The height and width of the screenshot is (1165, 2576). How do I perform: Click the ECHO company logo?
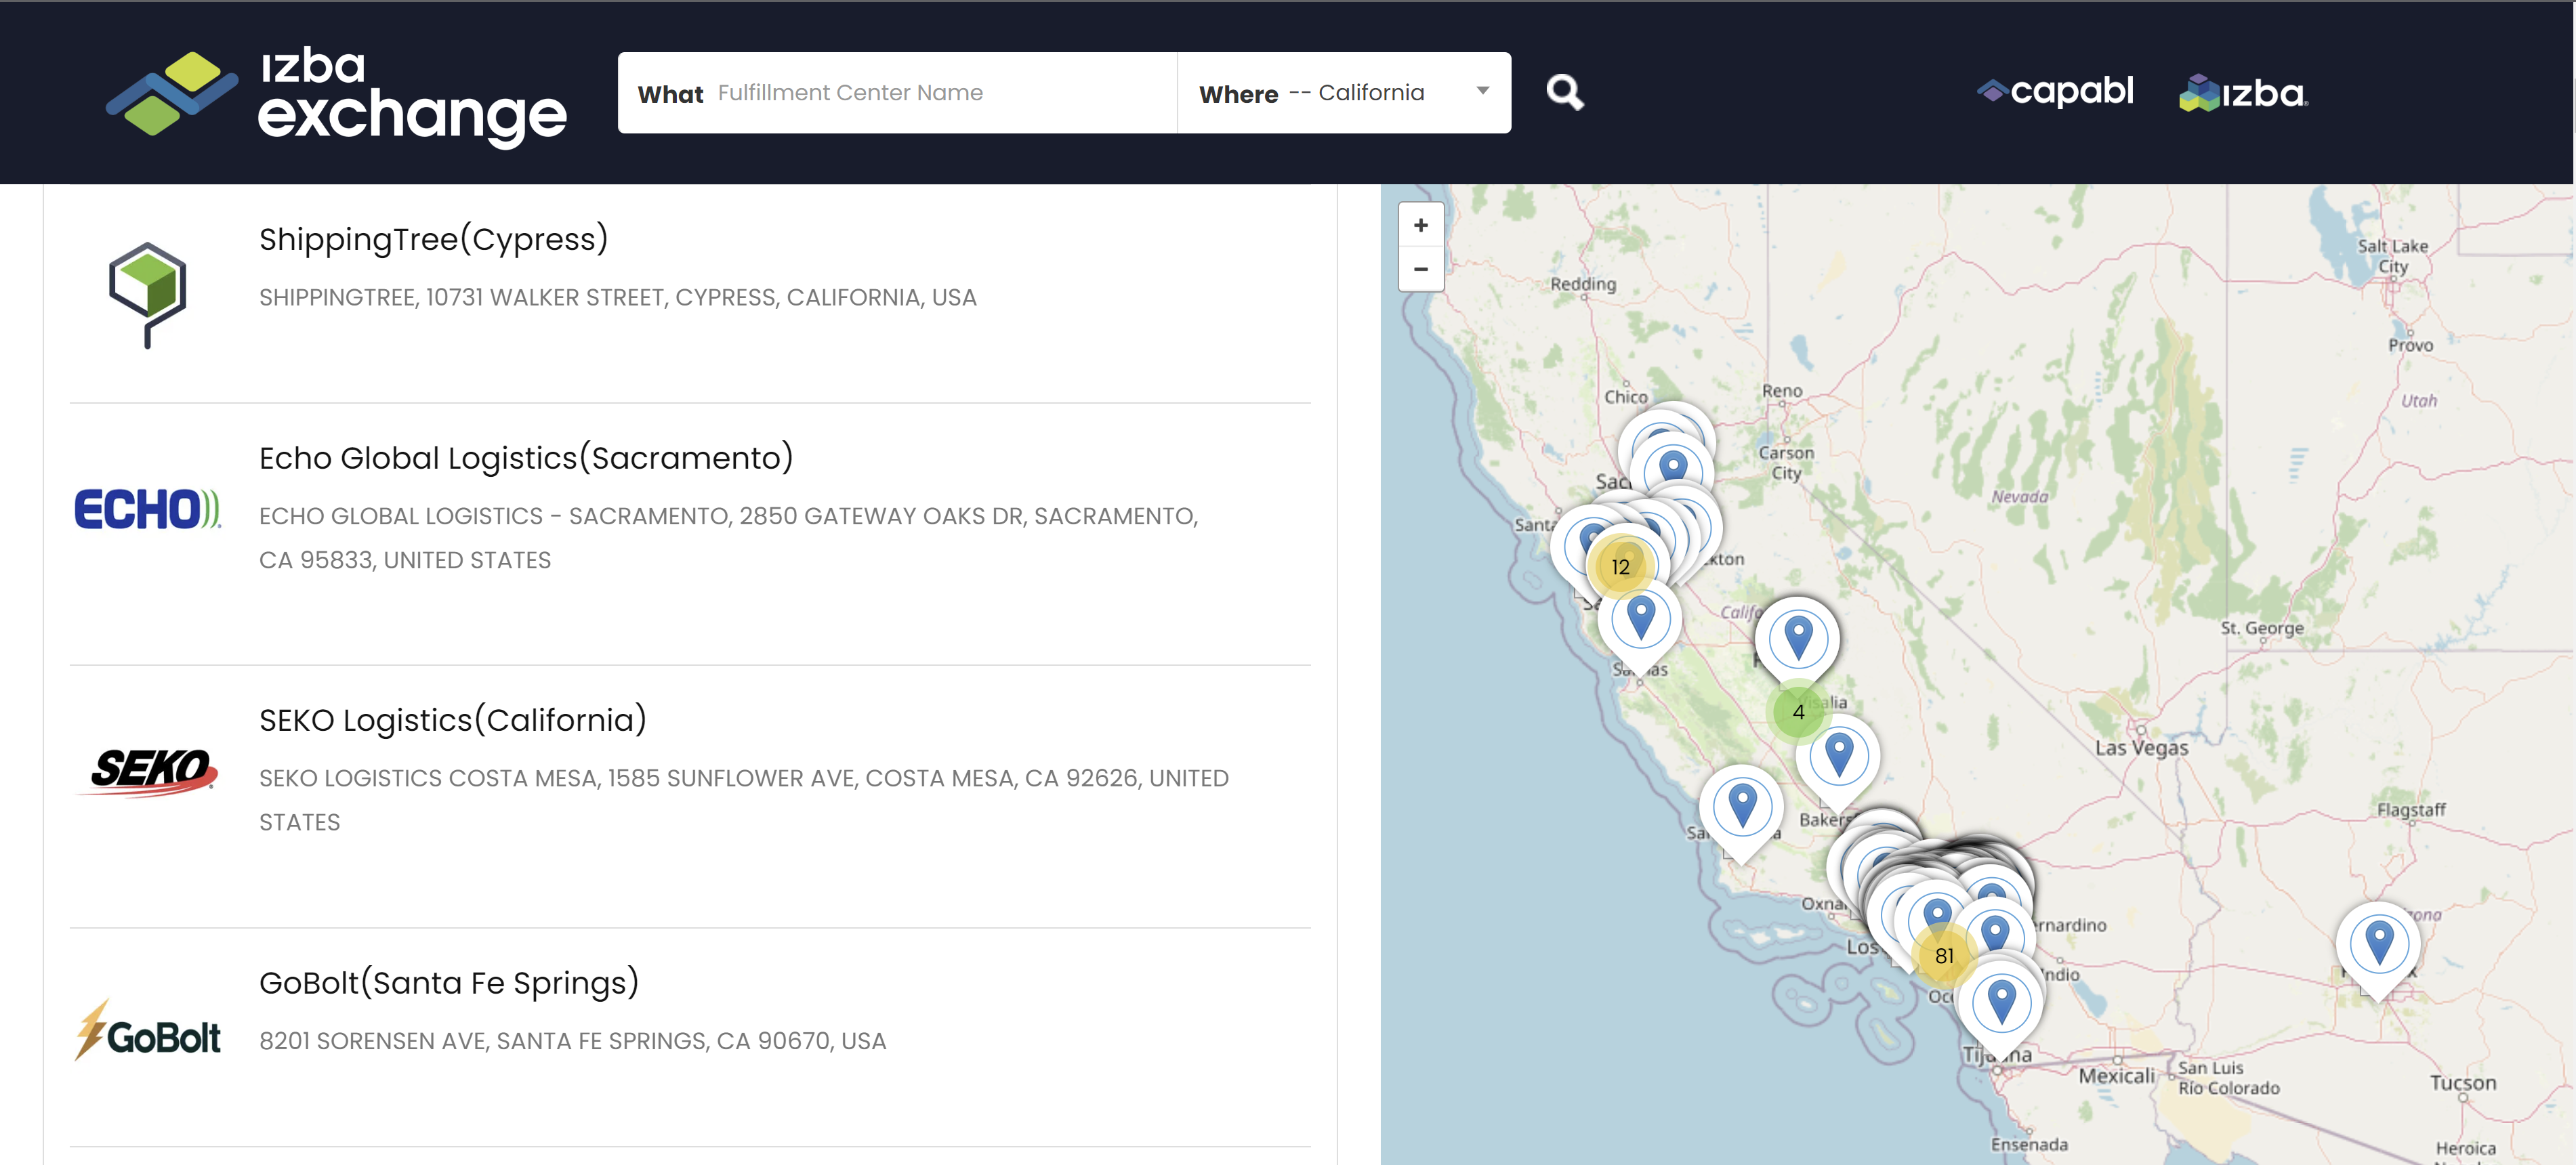(147, 509)
